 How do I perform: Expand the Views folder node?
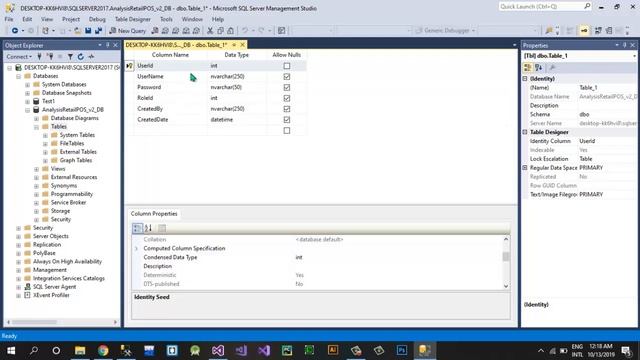(x=36, y=169)
